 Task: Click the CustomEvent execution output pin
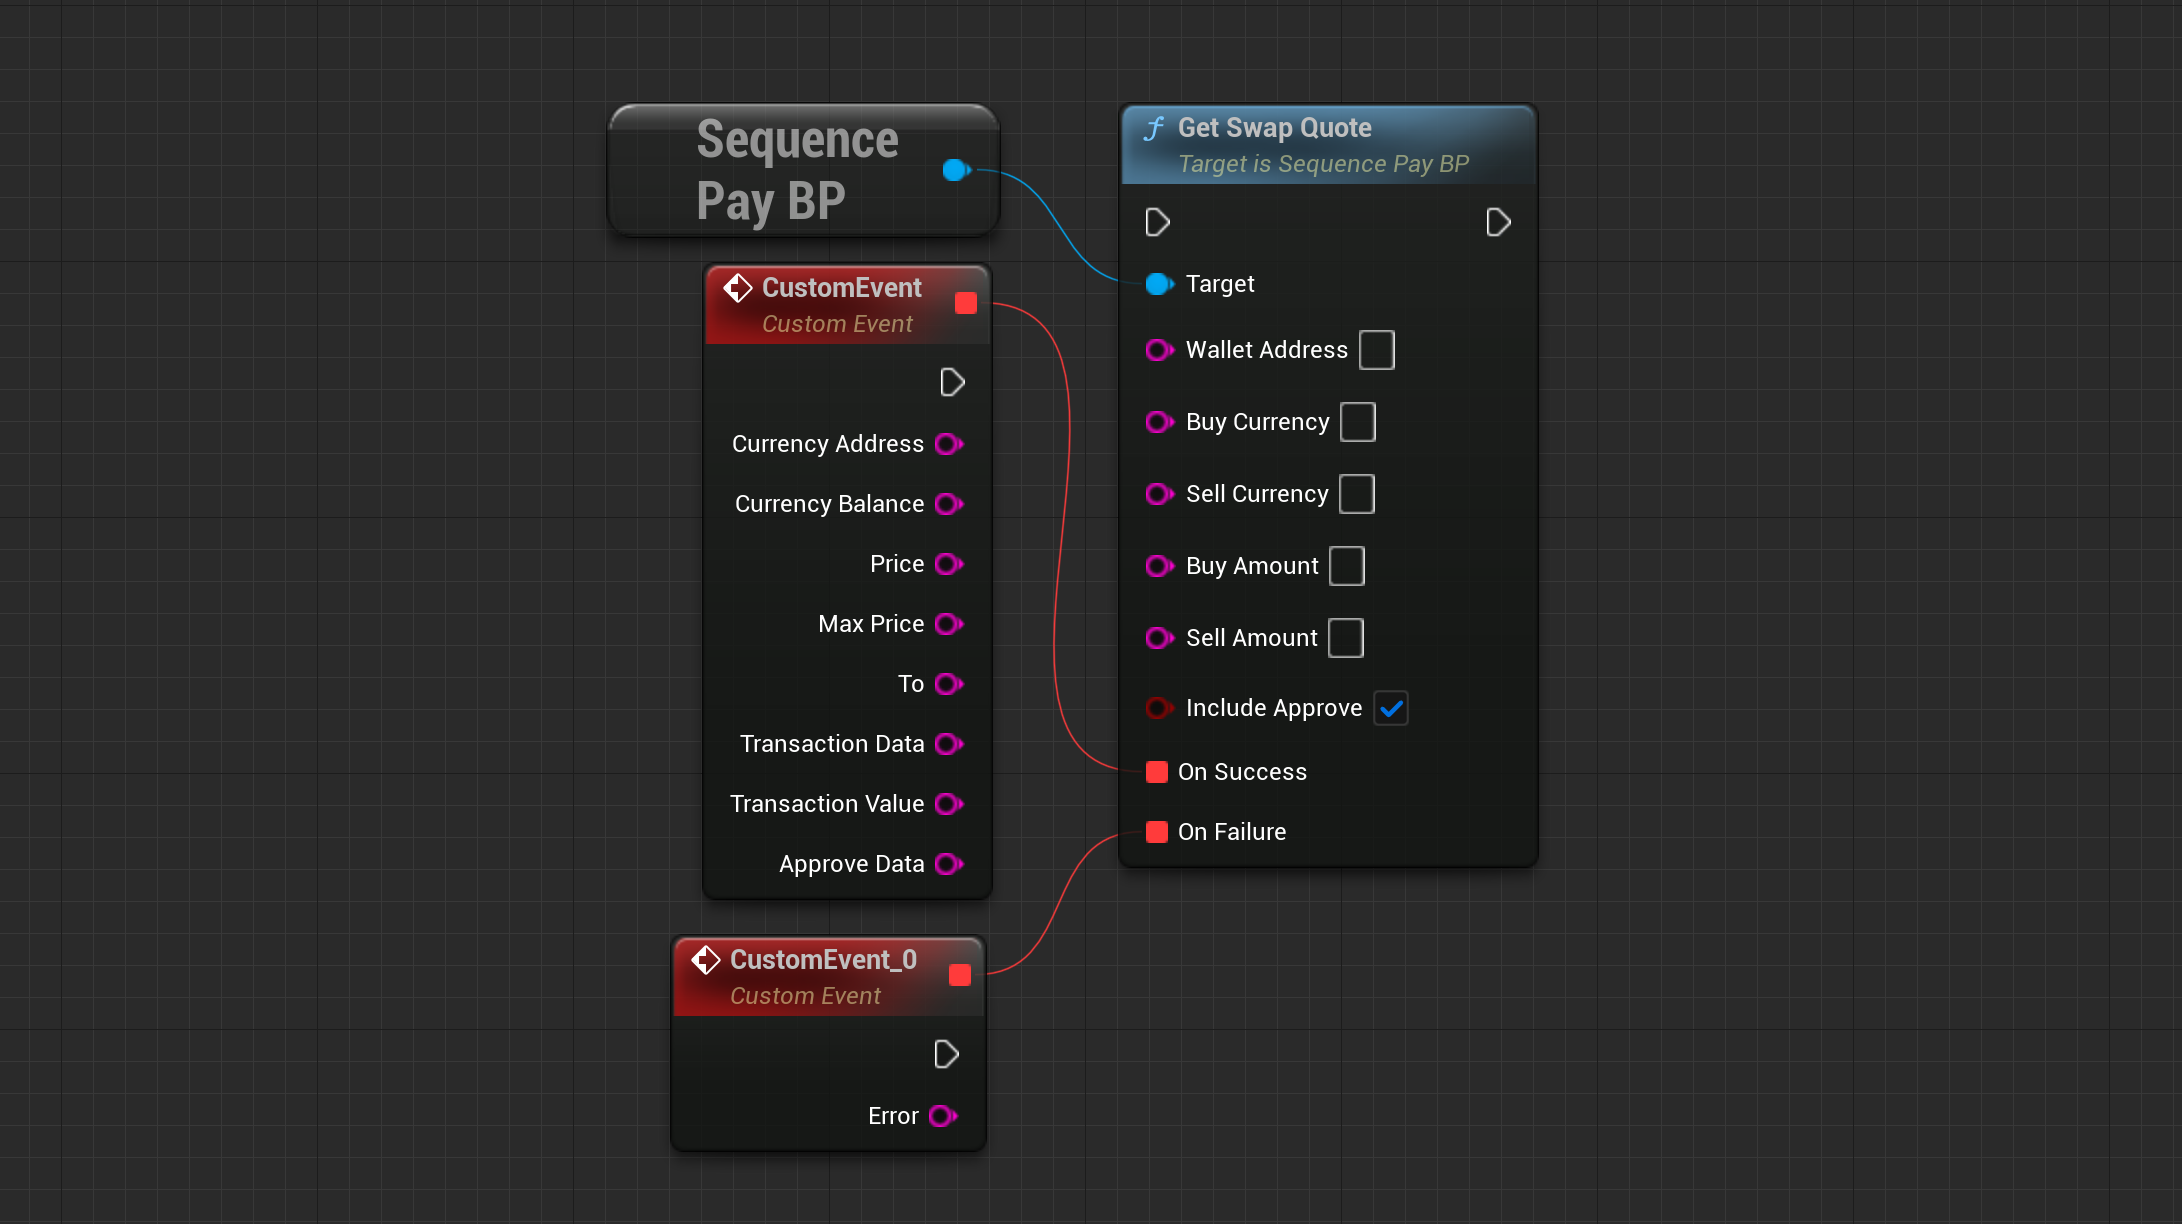pos(952,382)
